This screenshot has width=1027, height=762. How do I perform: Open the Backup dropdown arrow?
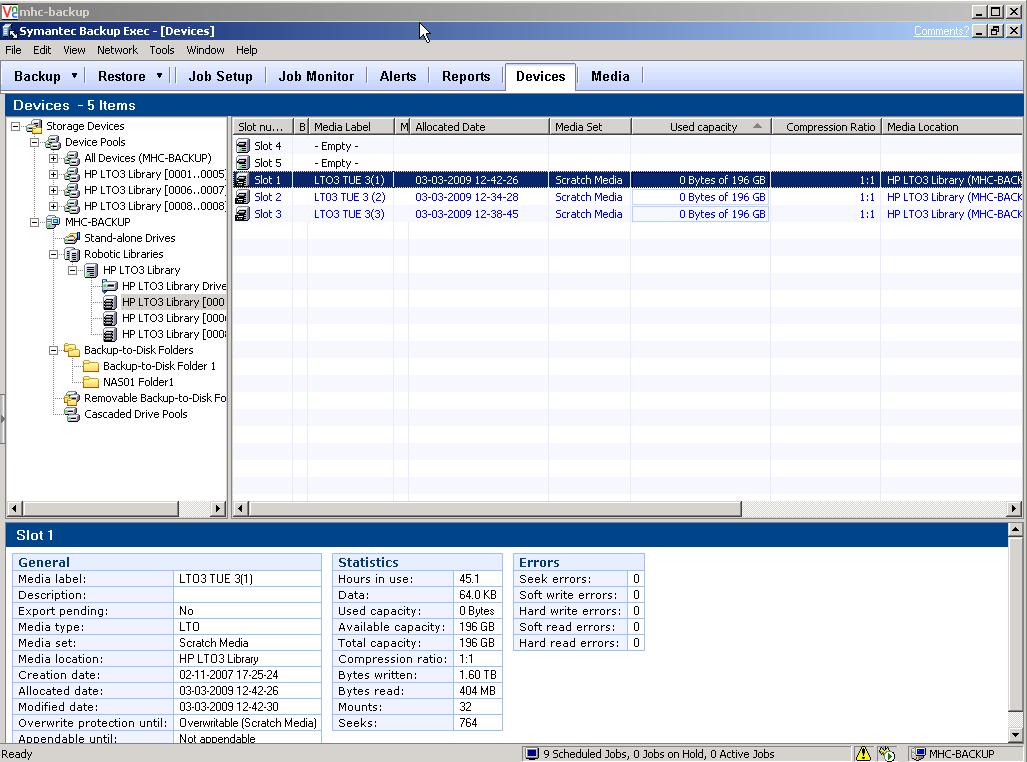coord(75,76)
